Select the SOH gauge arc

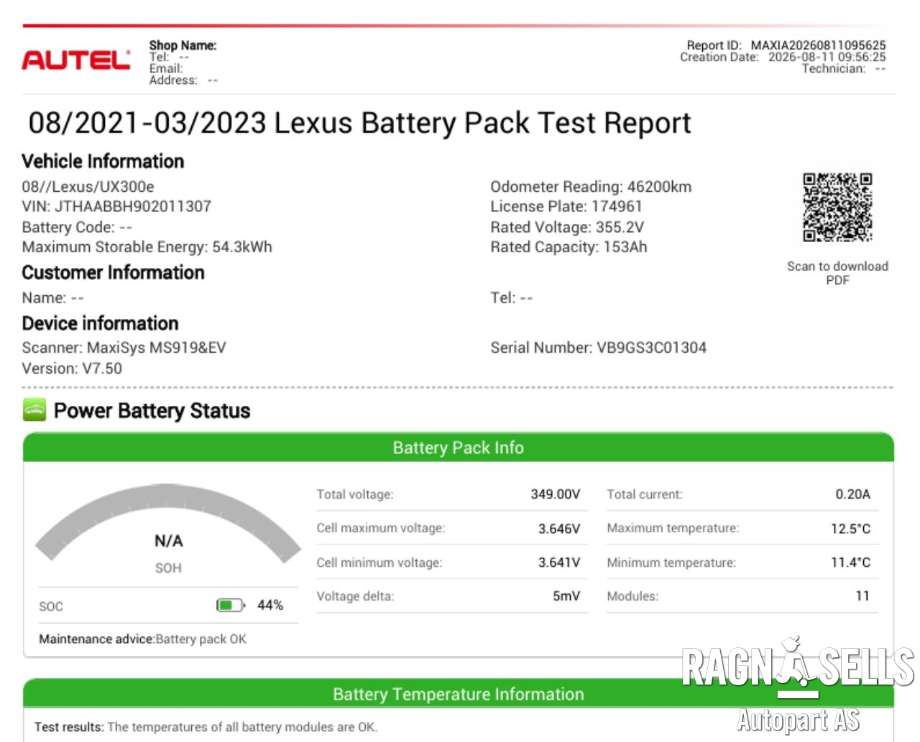coord(168,521)
